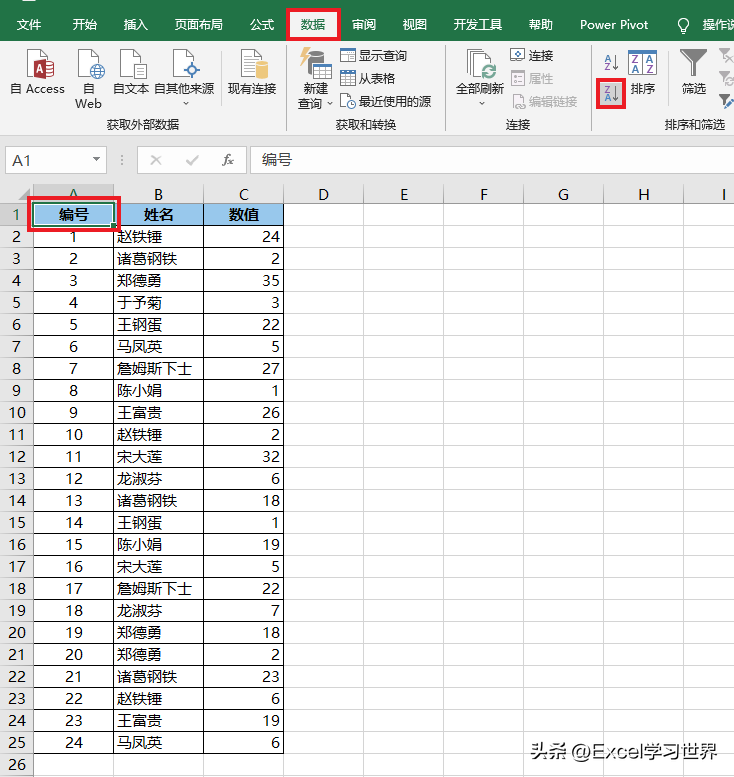Switch to the View (视图) tab

(x=414, y=25)
